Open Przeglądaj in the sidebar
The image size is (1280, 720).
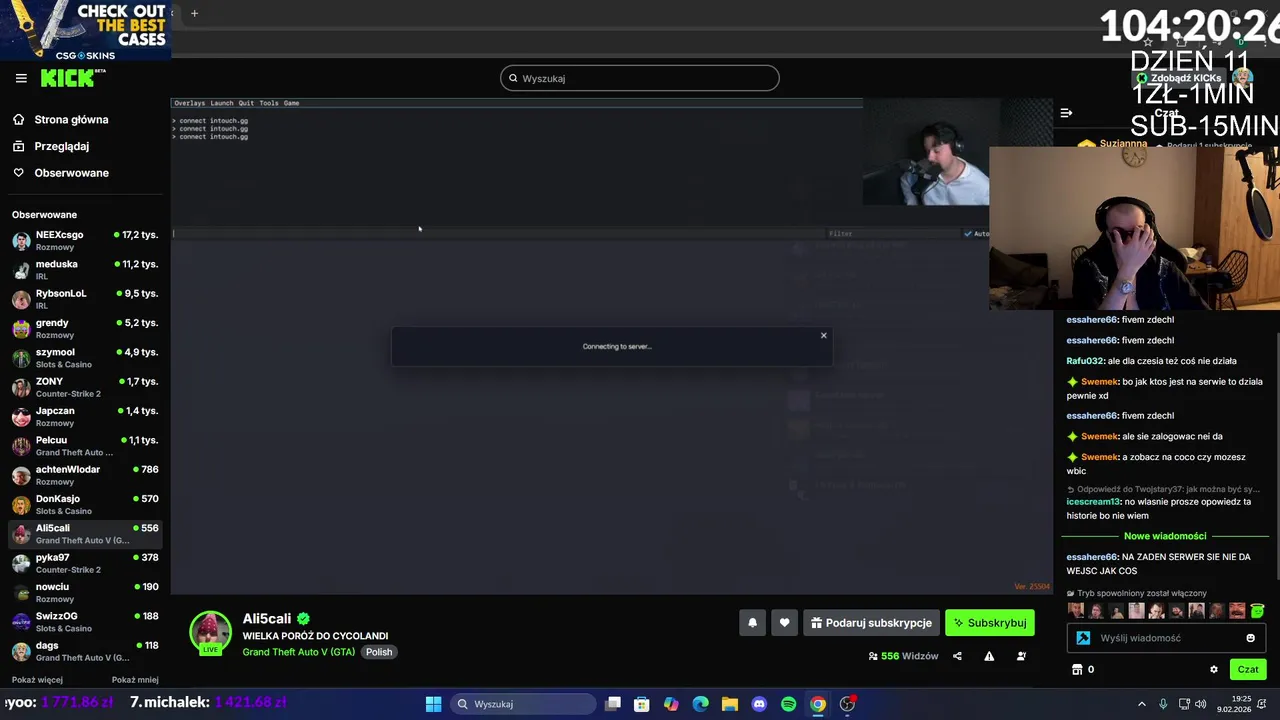(62, 146)
